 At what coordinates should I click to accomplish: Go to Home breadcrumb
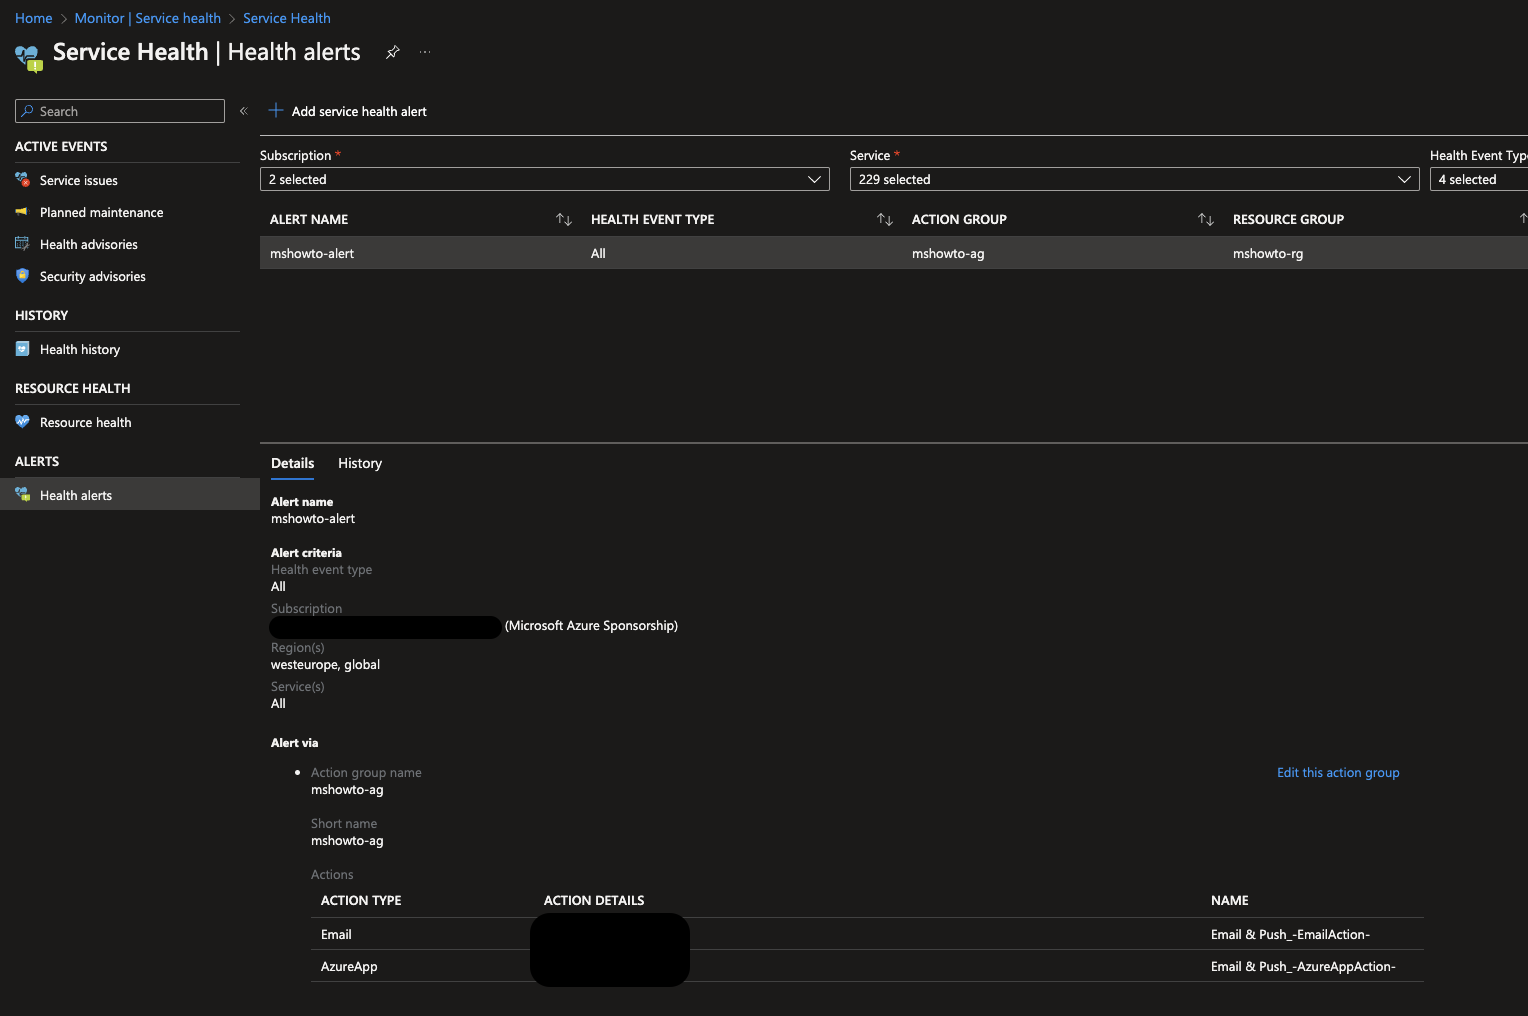34,18
